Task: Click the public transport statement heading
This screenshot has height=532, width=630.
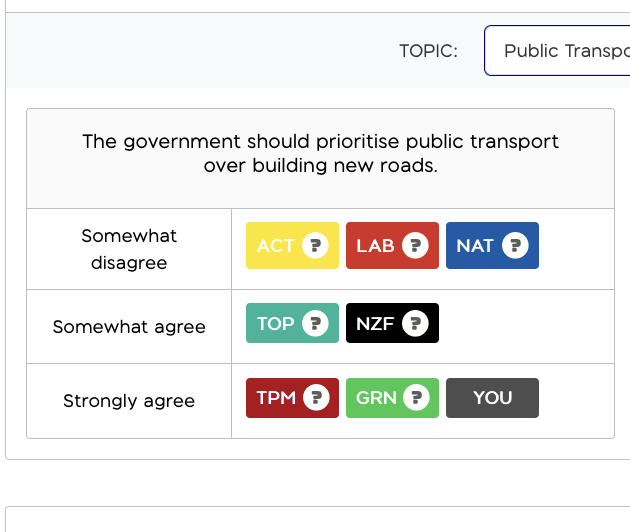Action: point(321,153)
